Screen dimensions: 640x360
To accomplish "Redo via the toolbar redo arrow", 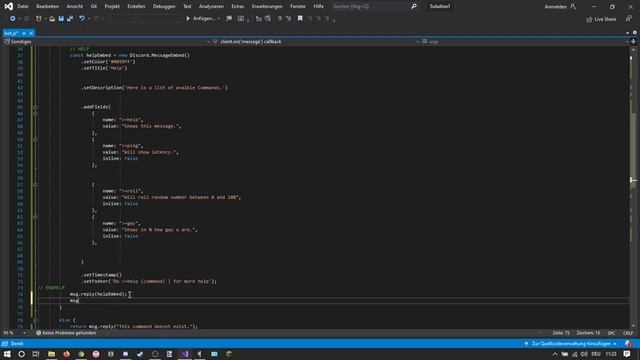I will 96,19.
